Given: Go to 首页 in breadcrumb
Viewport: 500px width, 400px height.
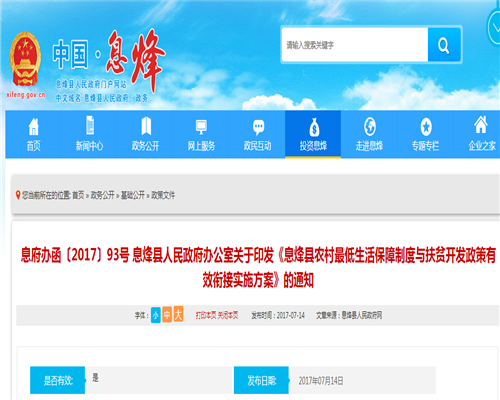Looking at the screenshot, I should pos(78,195).
